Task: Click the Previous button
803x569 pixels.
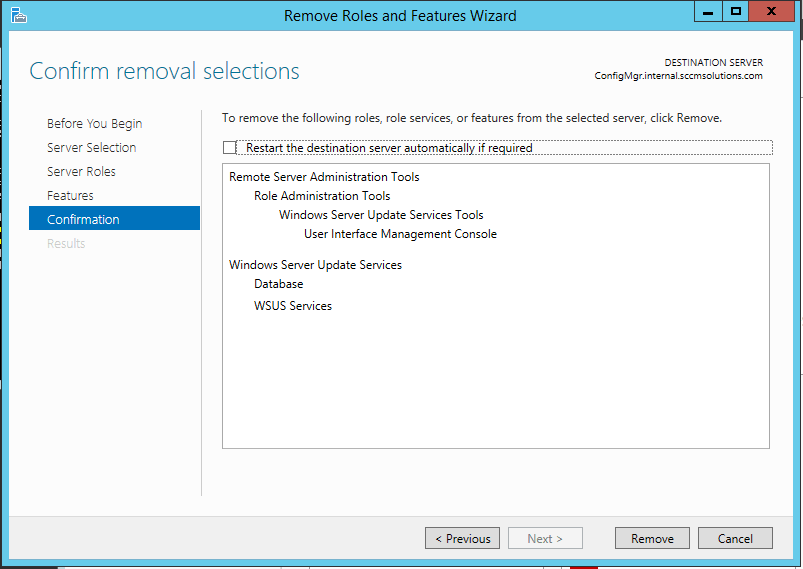Action: pyautogui.click(x=463, y=538)
